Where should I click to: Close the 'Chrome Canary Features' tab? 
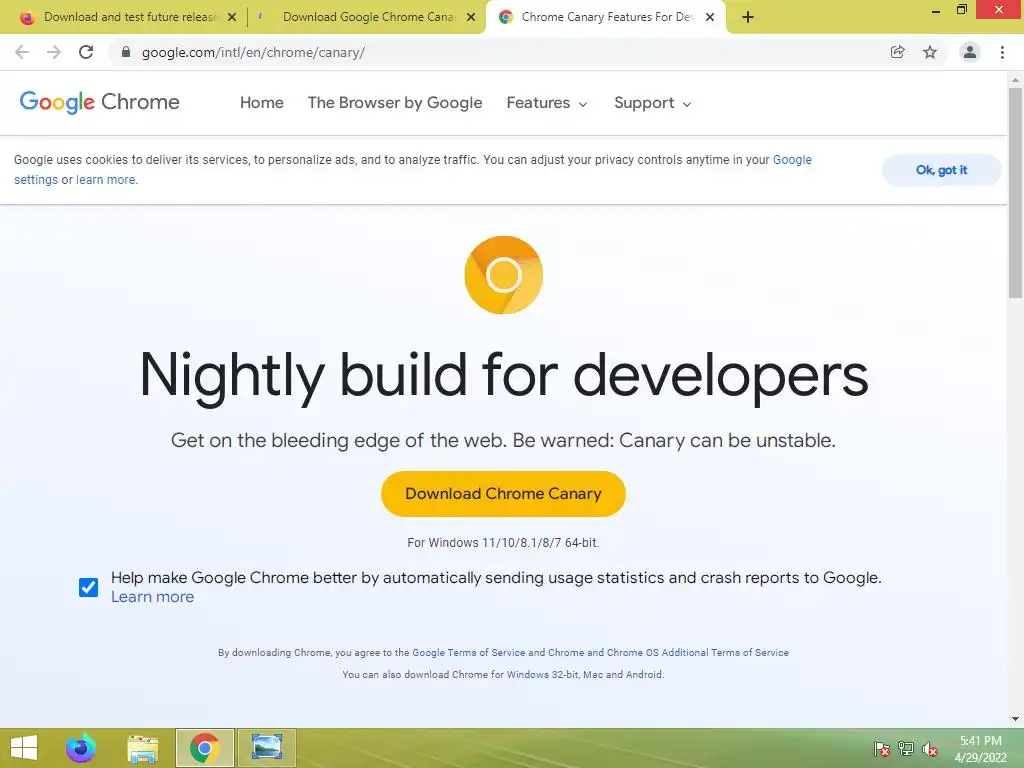(710, 17)
